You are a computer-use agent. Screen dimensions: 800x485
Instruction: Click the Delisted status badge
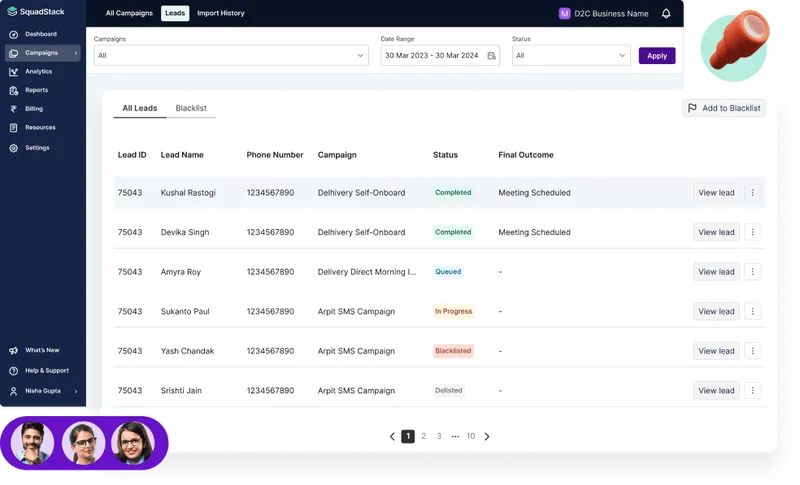448,391
